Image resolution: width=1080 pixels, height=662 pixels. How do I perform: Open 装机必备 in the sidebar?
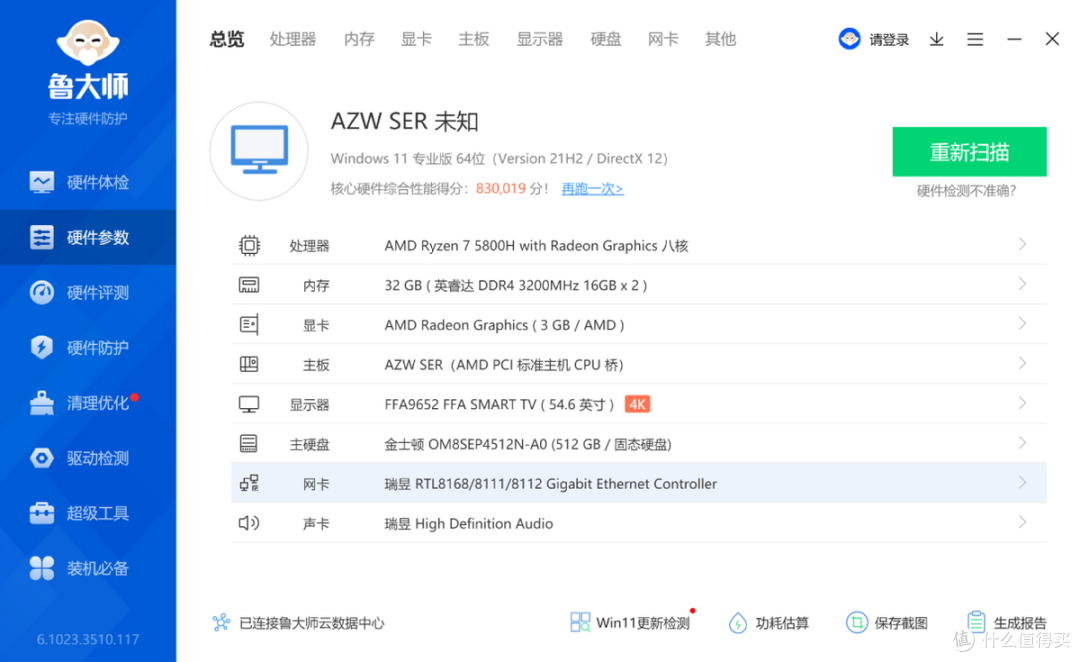(x=88, y=568)
